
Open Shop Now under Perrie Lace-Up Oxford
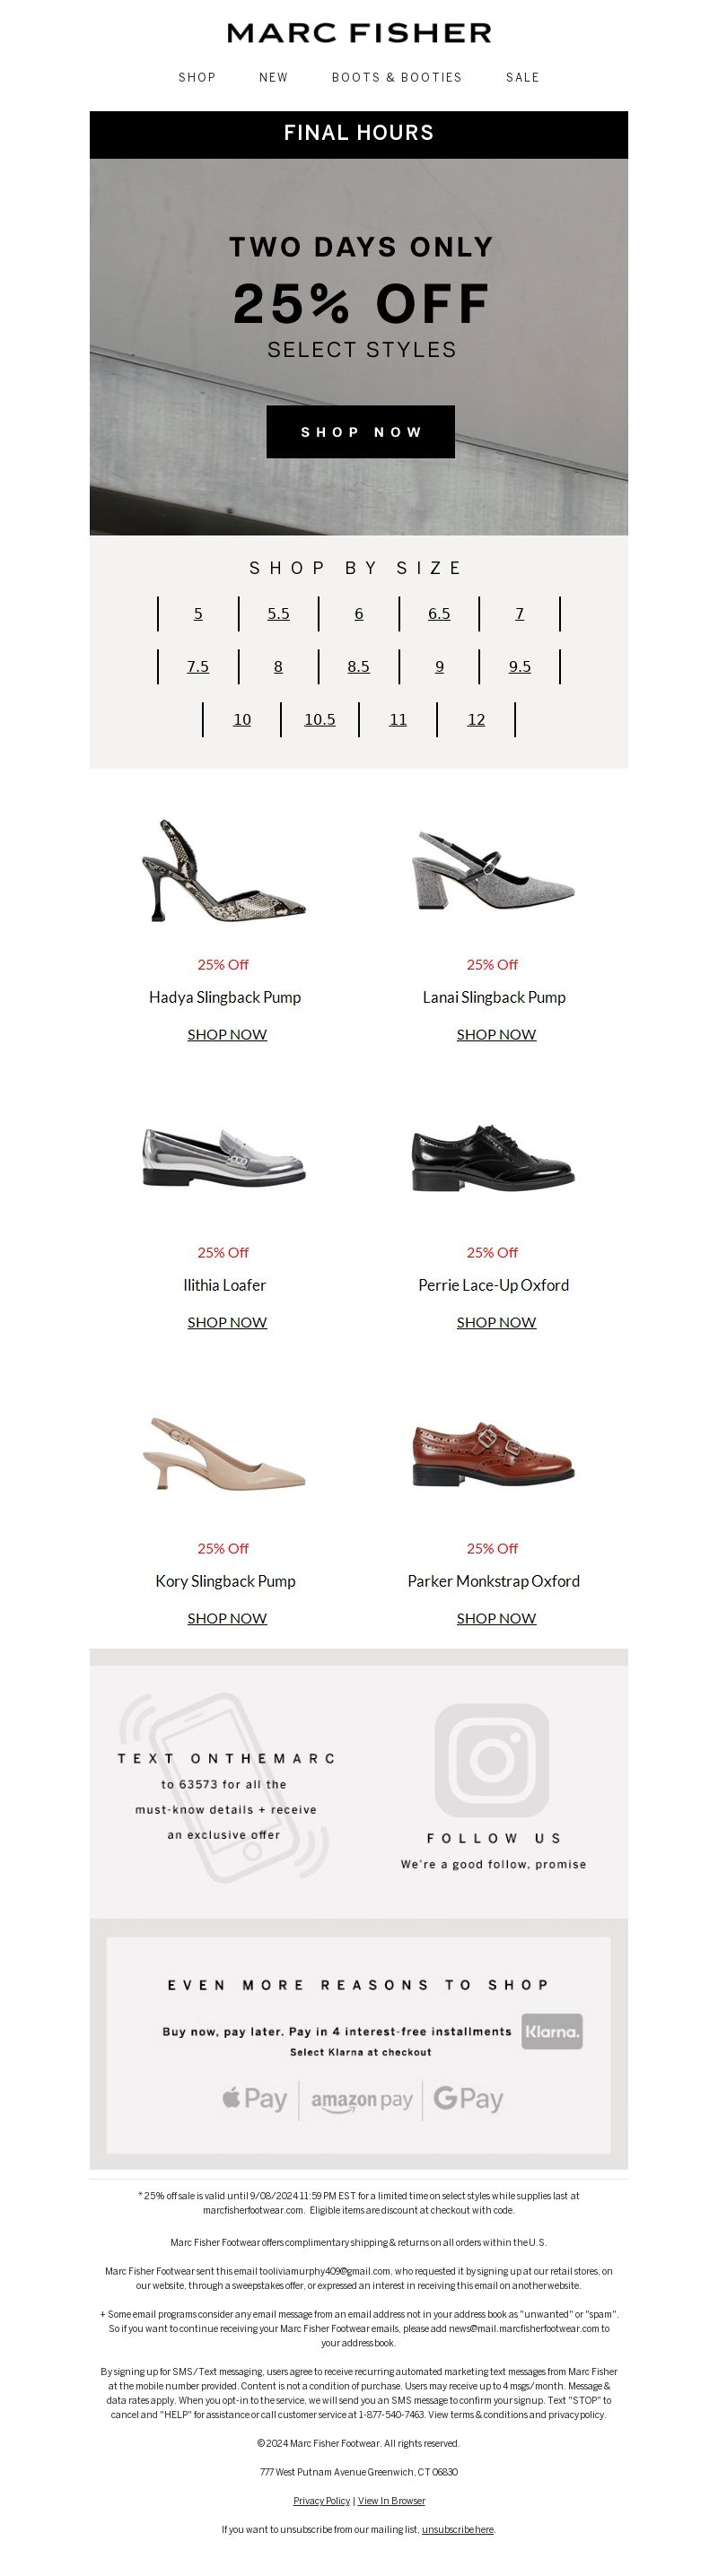[496, 1322]
